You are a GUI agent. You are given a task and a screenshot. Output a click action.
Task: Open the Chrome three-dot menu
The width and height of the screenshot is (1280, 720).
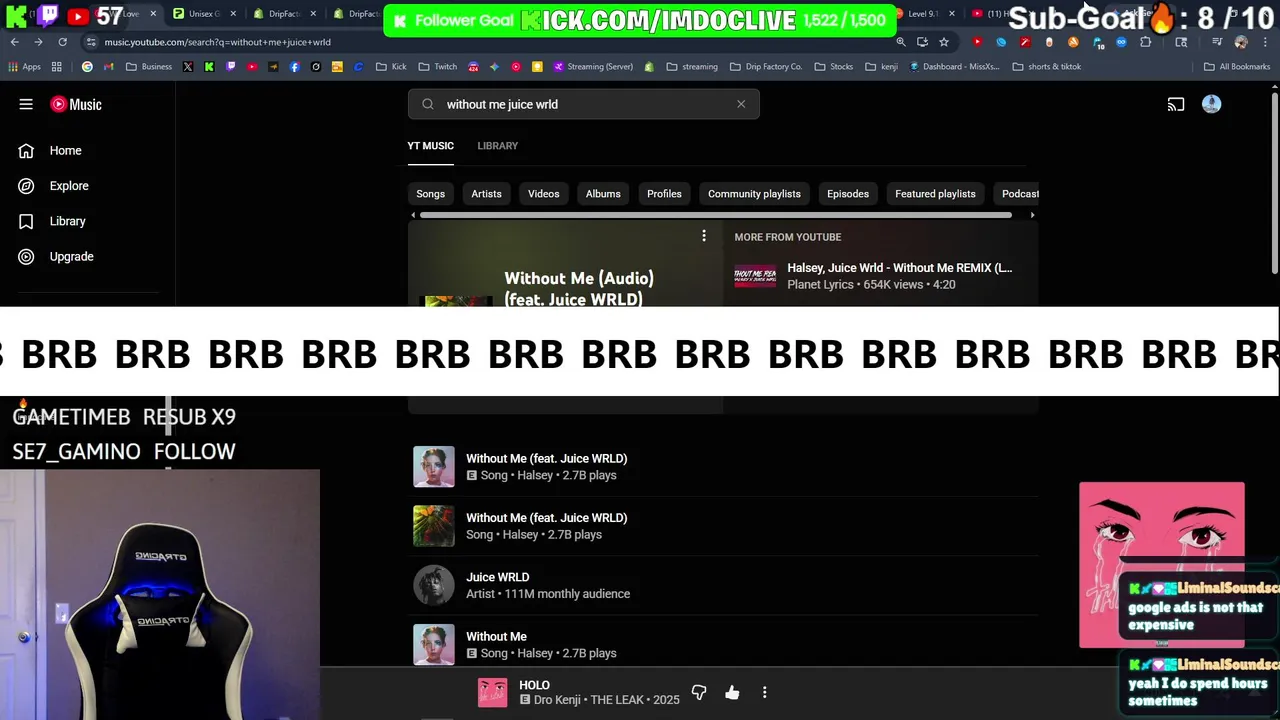pyautogui.click(x=1264, y=42)
